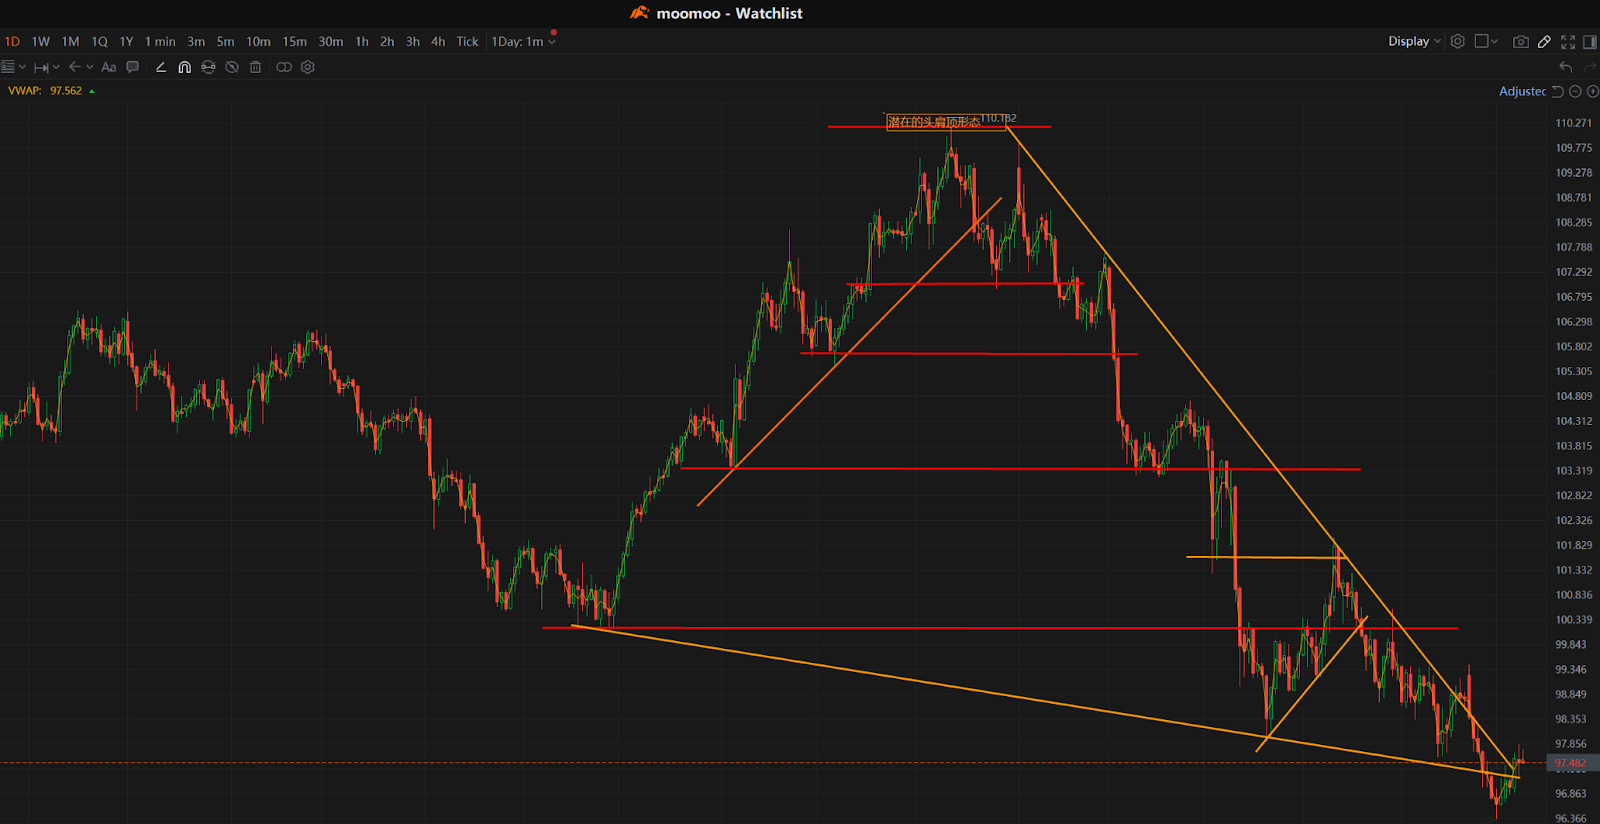This screenshot has width=1600, height=824.
Task: Select the 1 min interval tab
Action: 160,42
